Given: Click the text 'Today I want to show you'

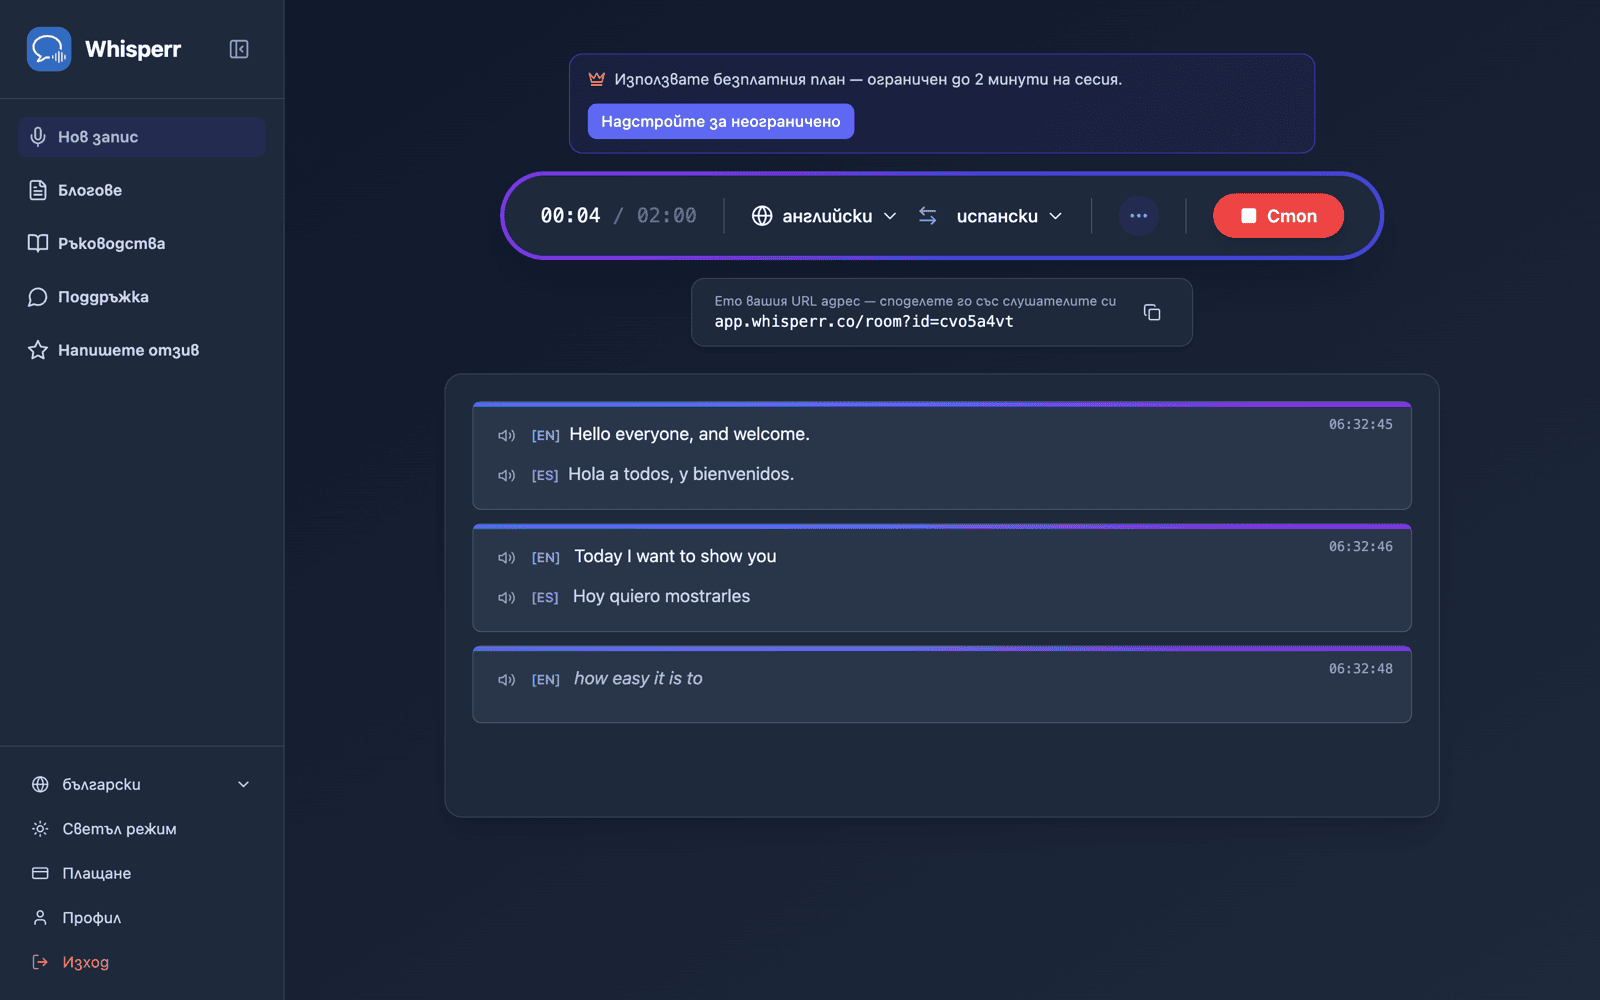Looking at the screenshot, I should pos(675,556).
